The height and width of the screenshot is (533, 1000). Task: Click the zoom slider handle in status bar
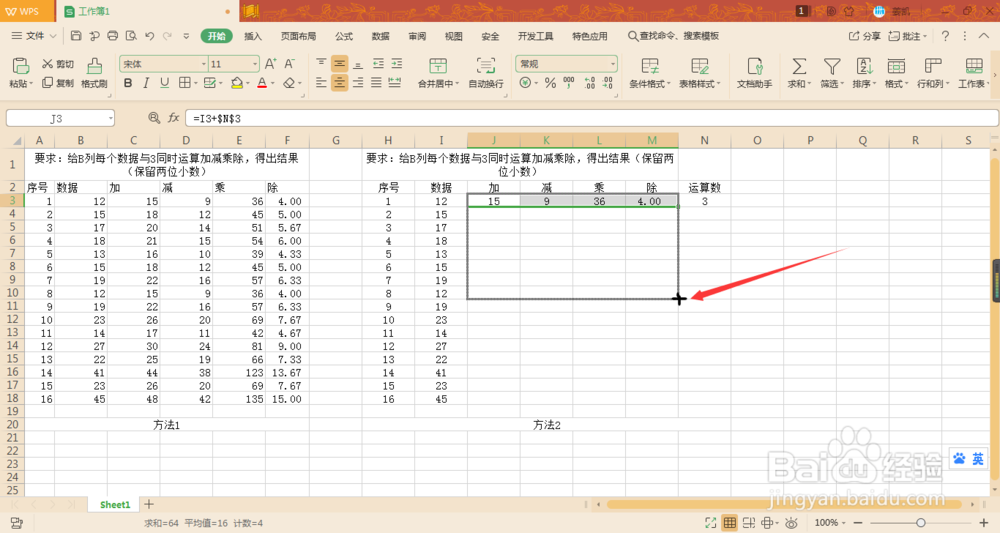920,523
